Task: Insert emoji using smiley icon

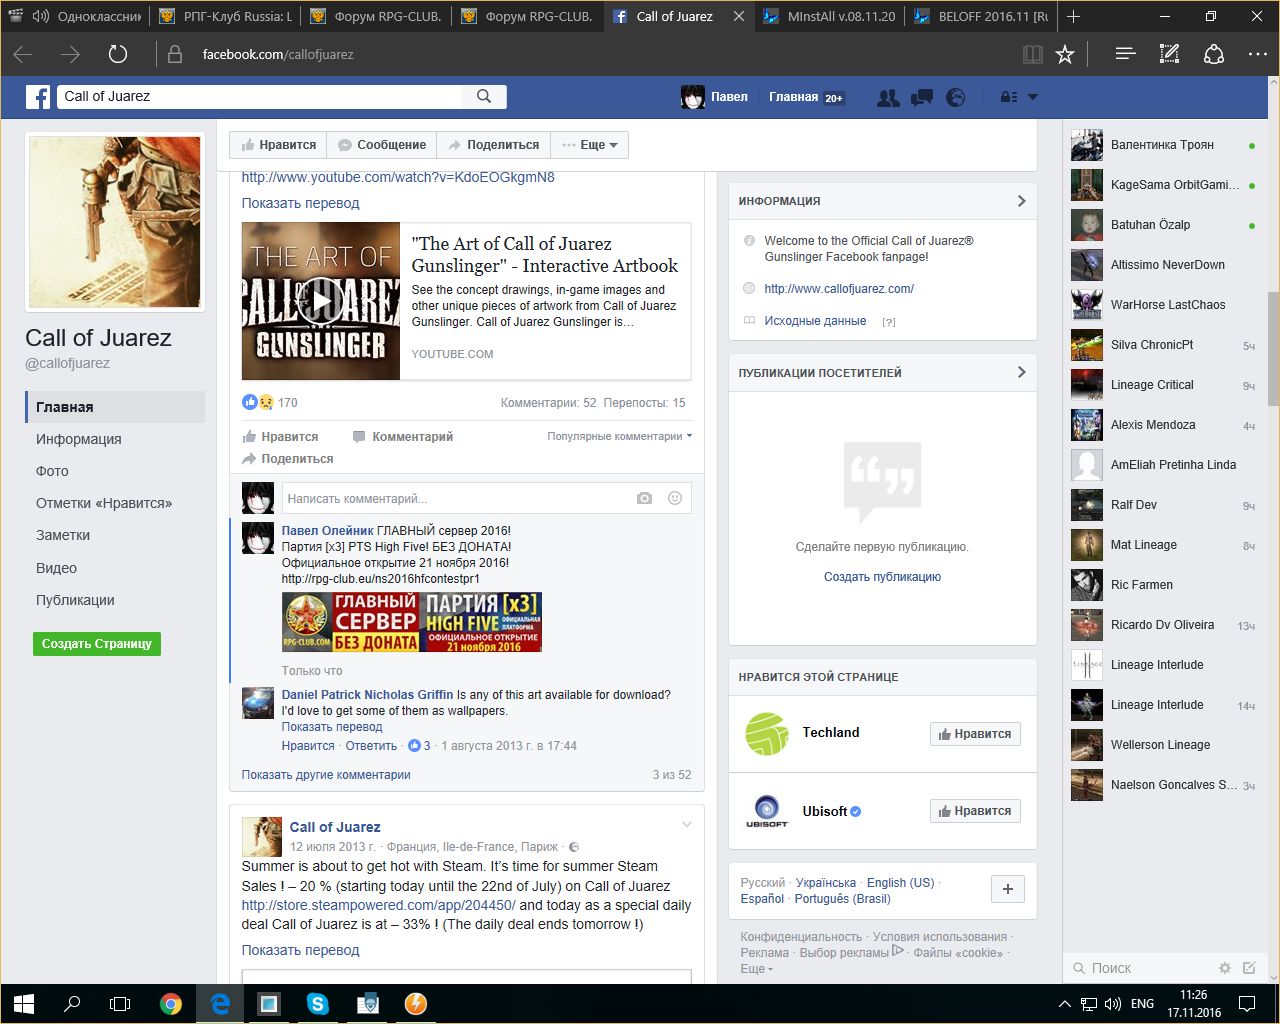Action: pos(675,498)
